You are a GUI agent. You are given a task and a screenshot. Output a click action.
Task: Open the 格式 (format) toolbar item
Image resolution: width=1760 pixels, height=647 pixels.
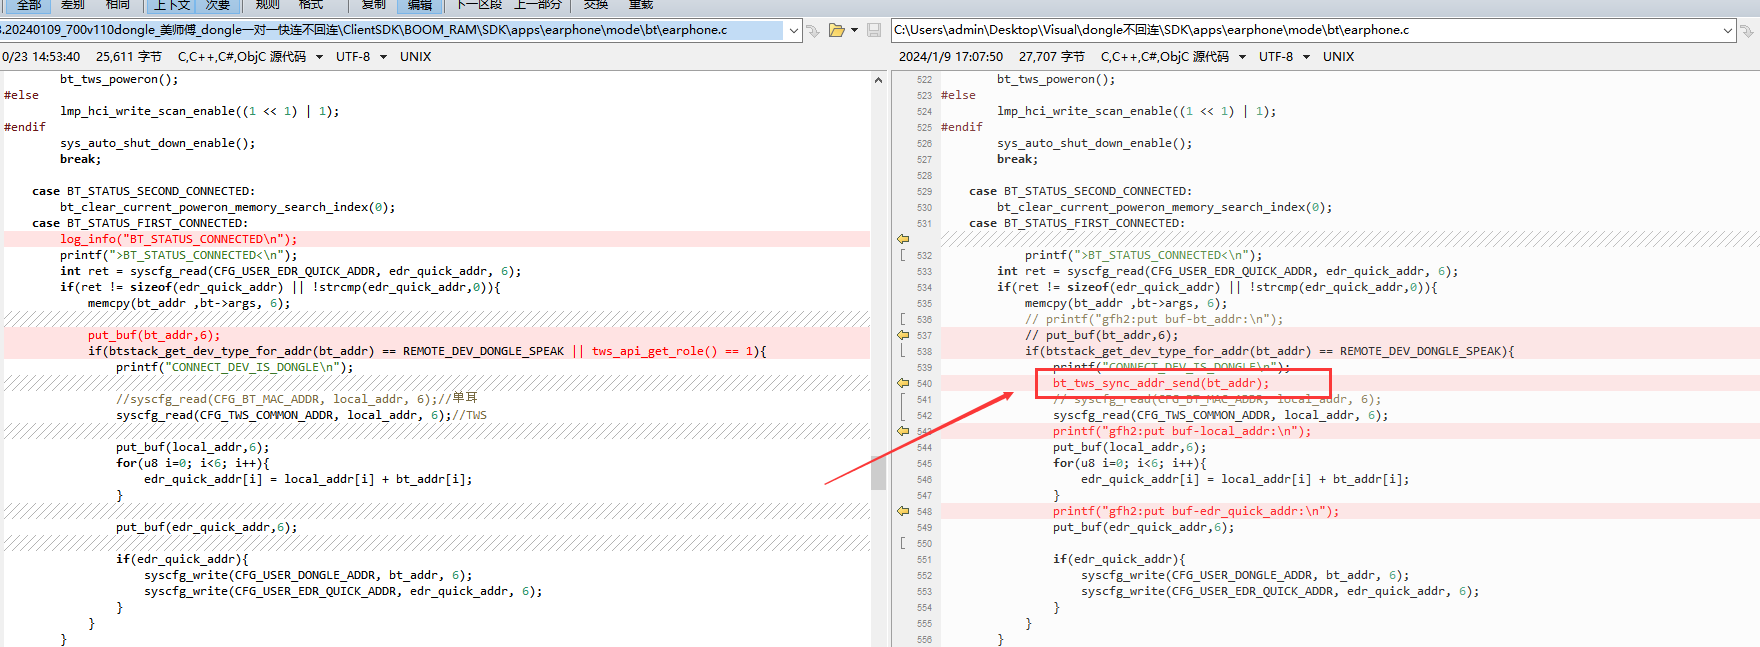click(x=311, y=5)
